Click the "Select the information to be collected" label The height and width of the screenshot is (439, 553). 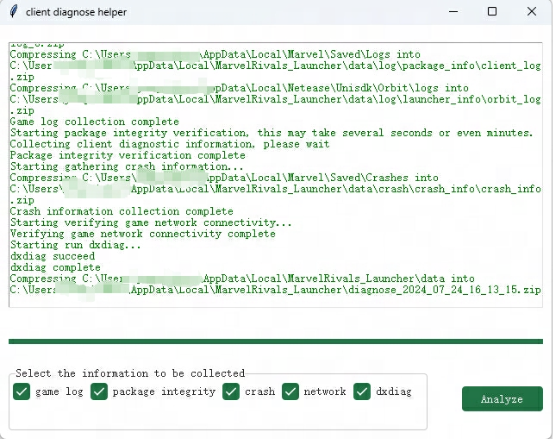(130, 373)
